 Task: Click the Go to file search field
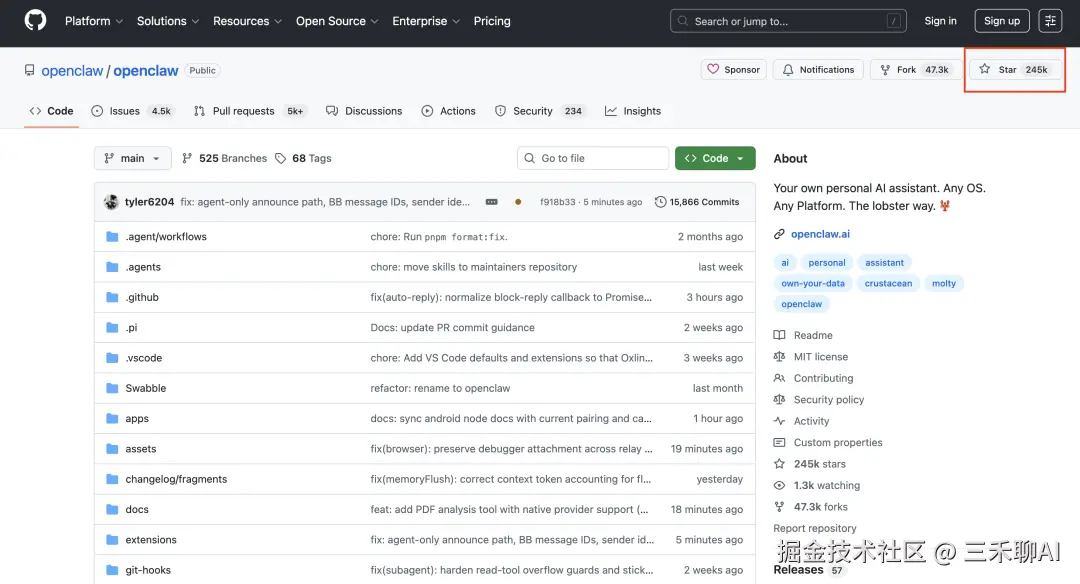[593, 158]
